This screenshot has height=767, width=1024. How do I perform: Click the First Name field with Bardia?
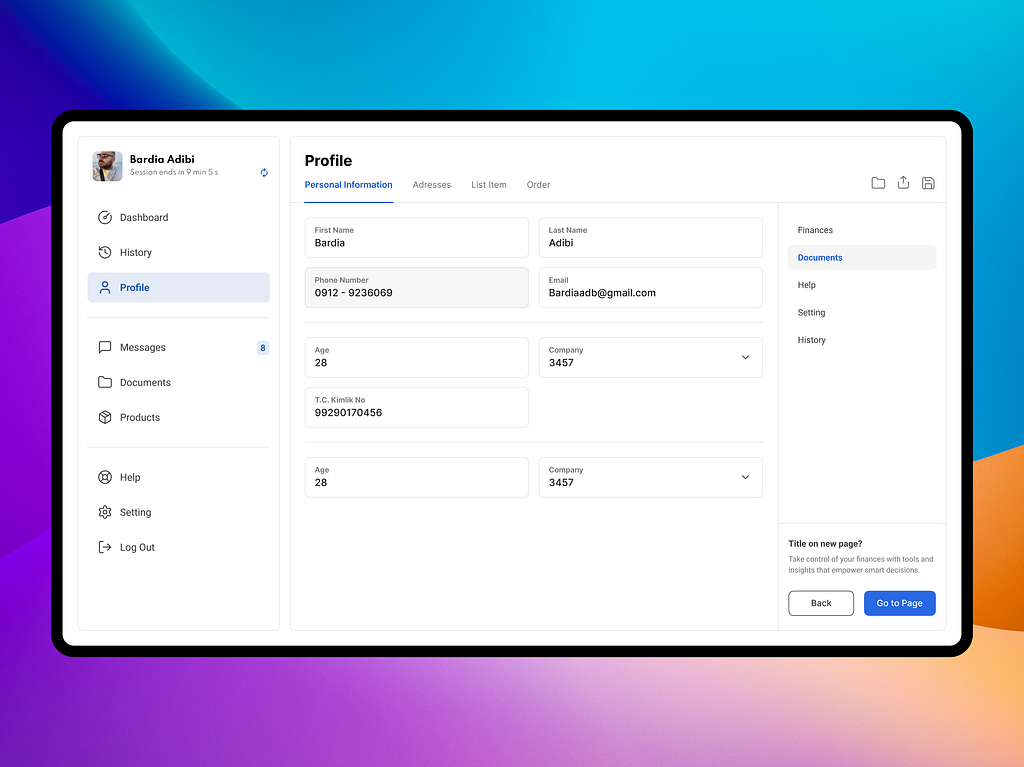pos(417,237)
